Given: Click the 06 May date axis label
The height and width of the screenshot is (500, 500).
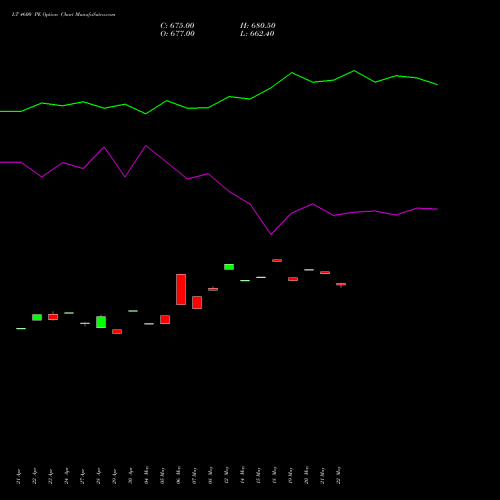Looking at the screenshot, I should 179,475.
